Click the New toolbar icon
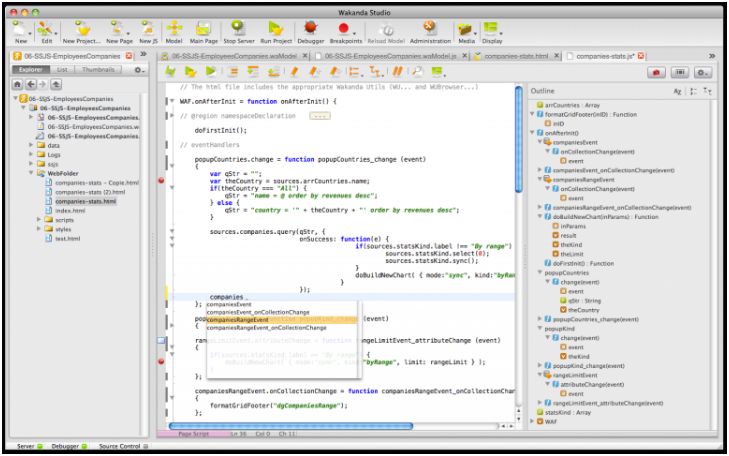This screenshot has width=729, height=456. coord(20,29)
